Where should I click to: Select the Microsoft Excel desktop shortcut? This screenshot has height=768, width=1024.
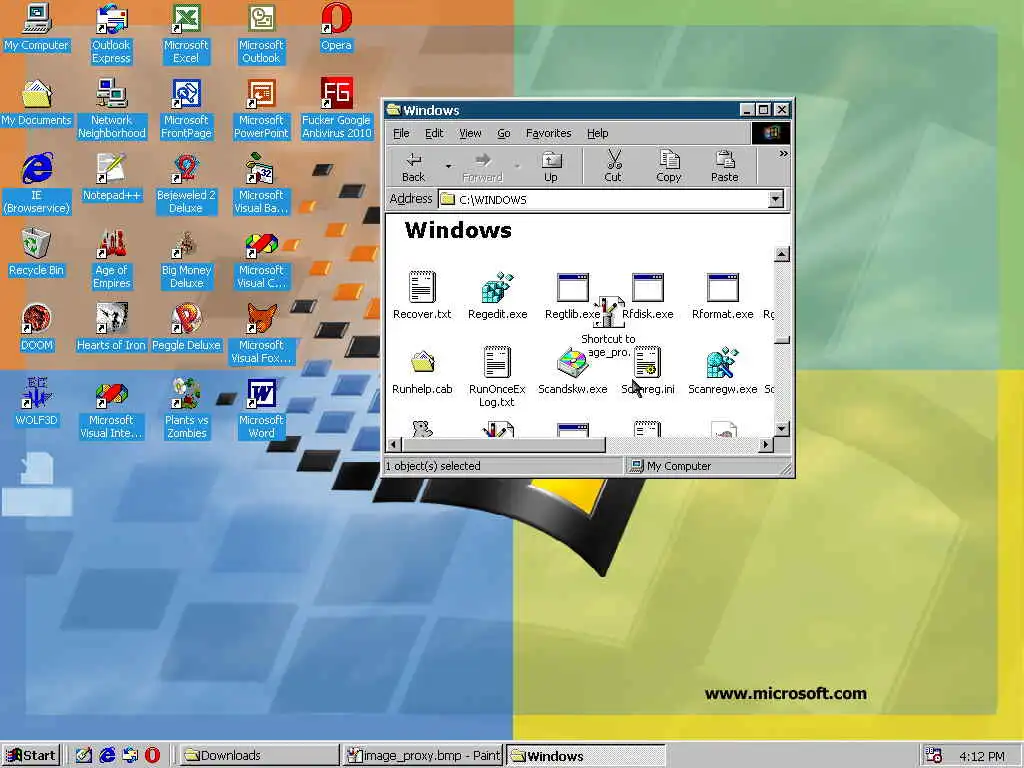point(186,34)
